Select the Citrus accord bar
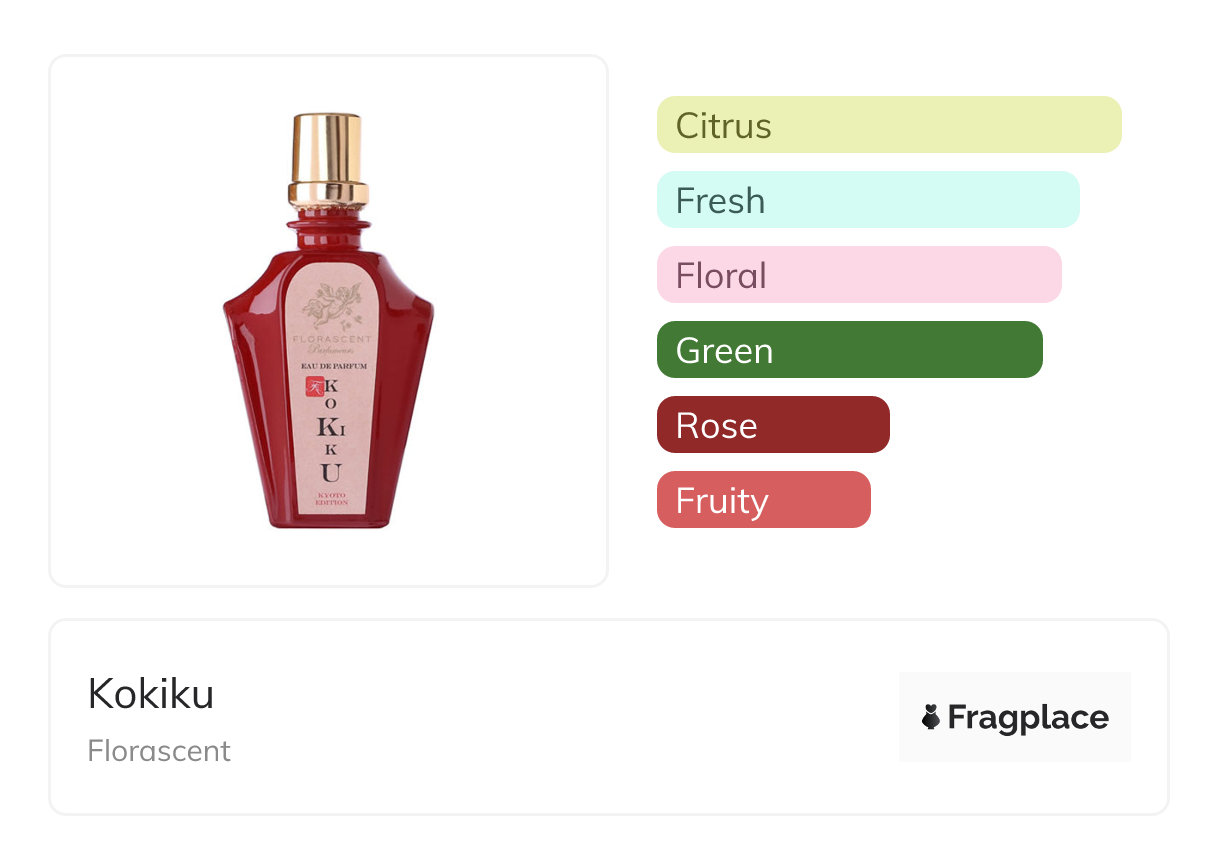1218x864 pixels. point(888,125)
